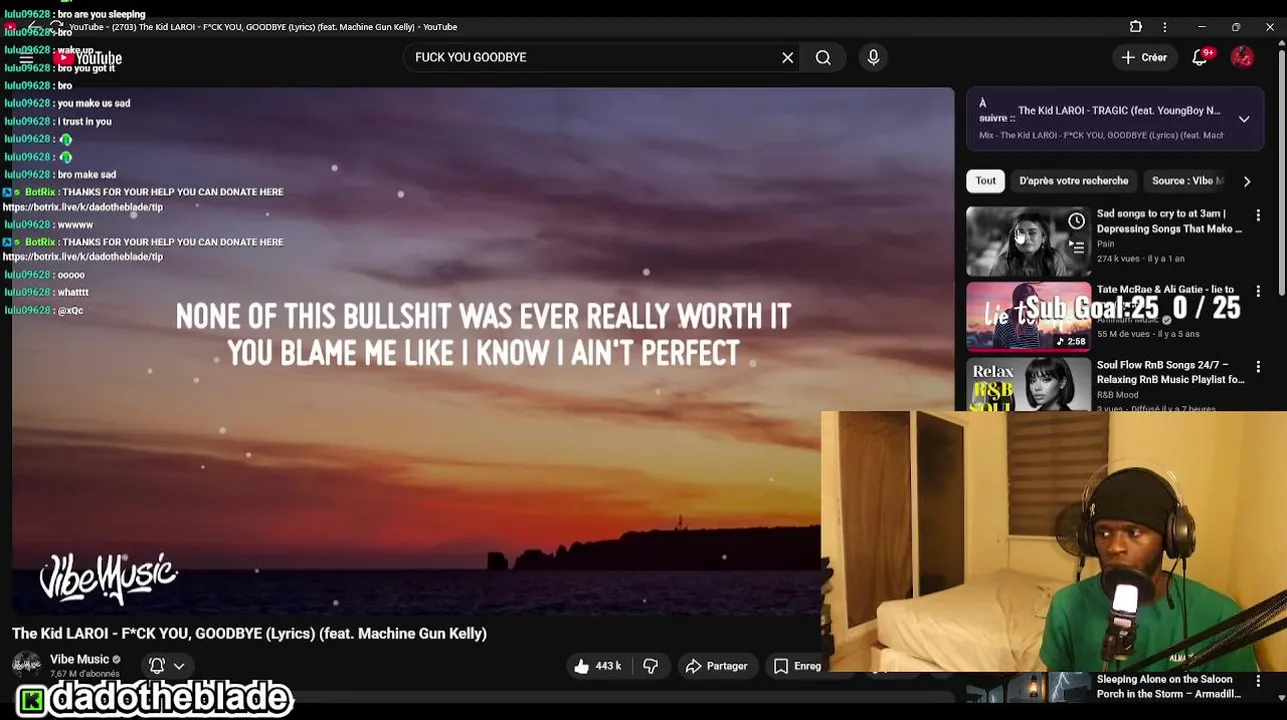The height and width of the screenshot is (720, 1287).
Task: Click the R&B Mood channel name
Action: [1117, 395]
